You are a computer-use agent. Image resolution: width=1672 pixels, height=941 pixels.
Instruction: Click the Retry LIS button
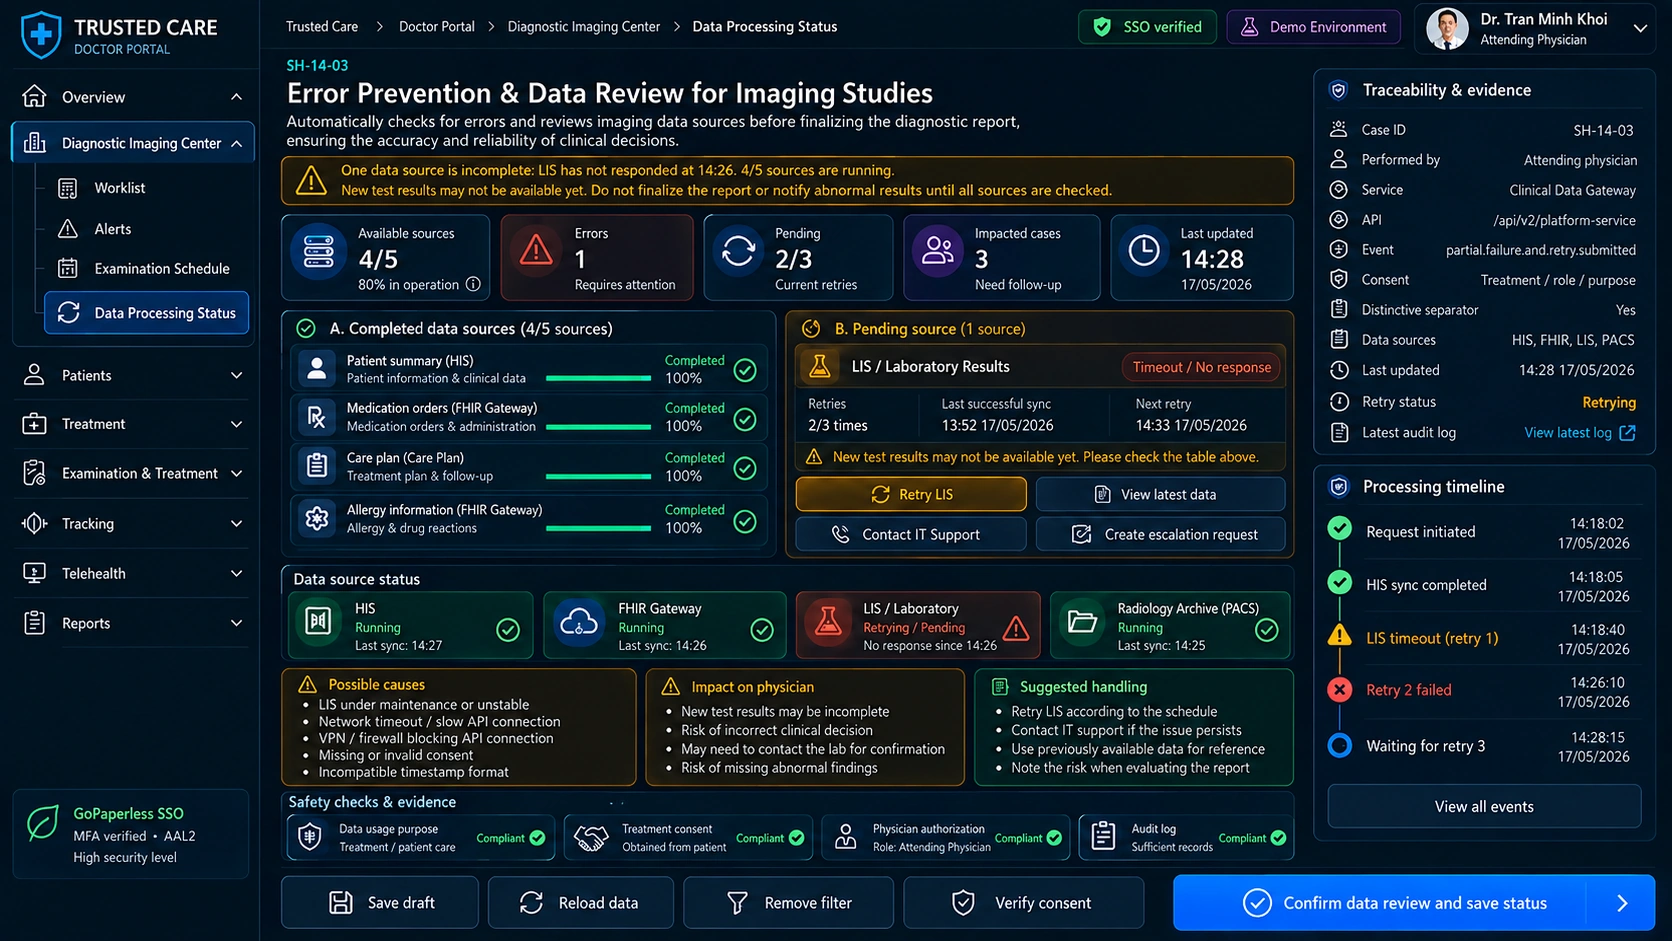point(911,494)
